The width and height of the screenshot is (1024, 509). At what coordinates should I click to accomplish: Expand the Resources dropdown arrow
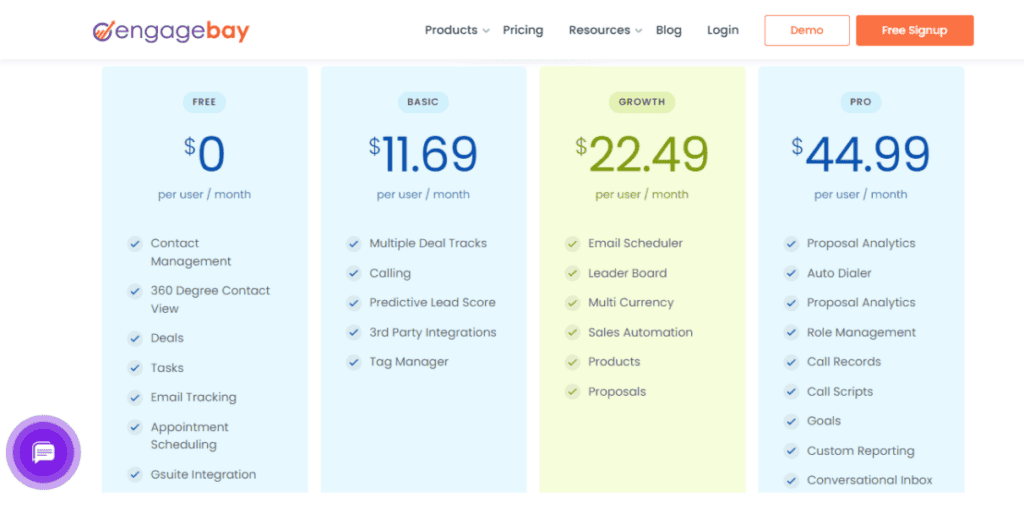pyautogui.click(x=639, y=31)
